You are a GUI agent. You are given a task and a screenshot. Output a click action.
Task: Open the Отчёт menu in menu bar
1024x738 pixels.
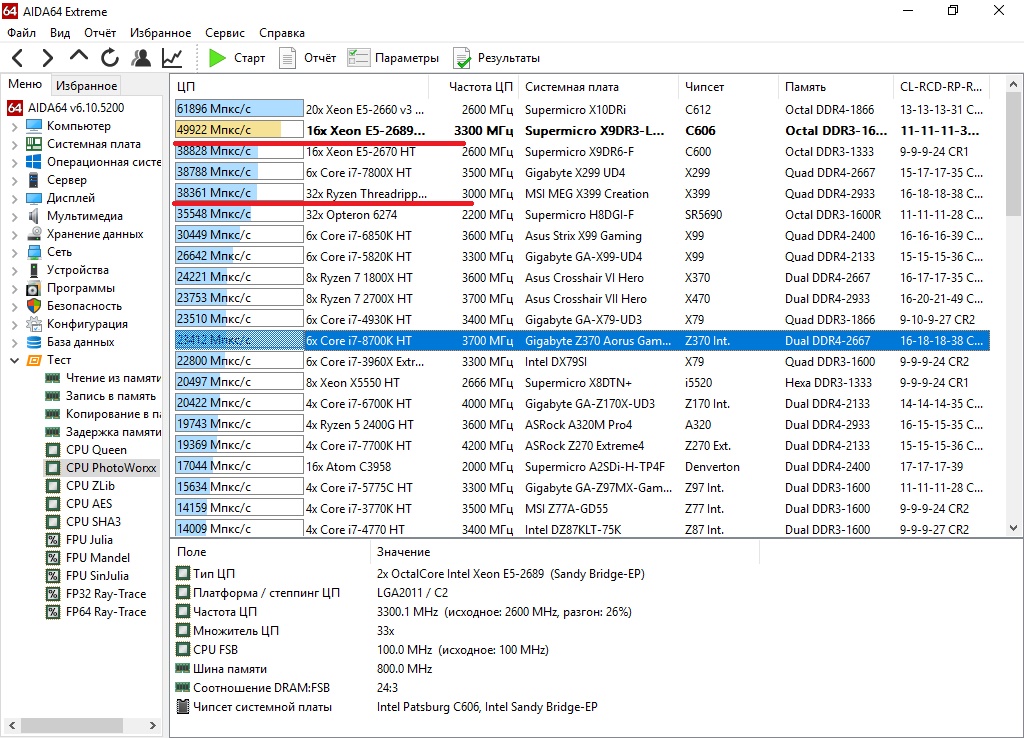tap(99, 33)
